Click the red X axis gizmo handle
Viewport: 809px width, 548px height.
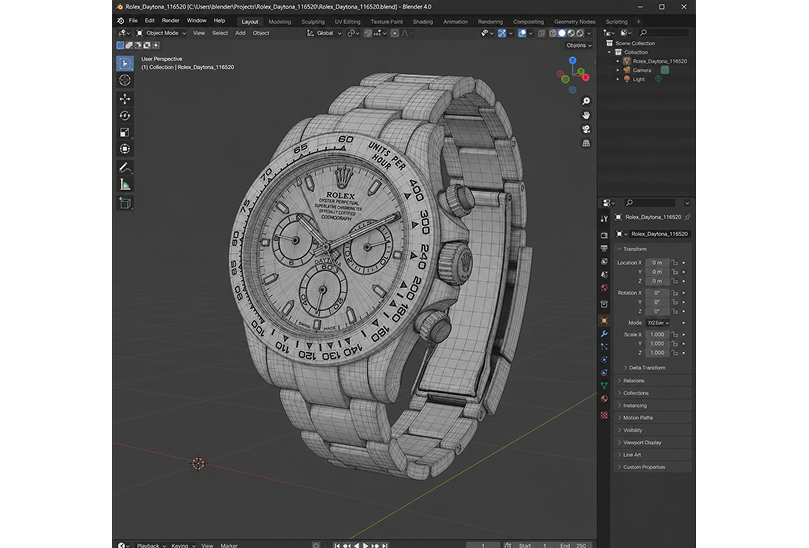coord(586,77)
